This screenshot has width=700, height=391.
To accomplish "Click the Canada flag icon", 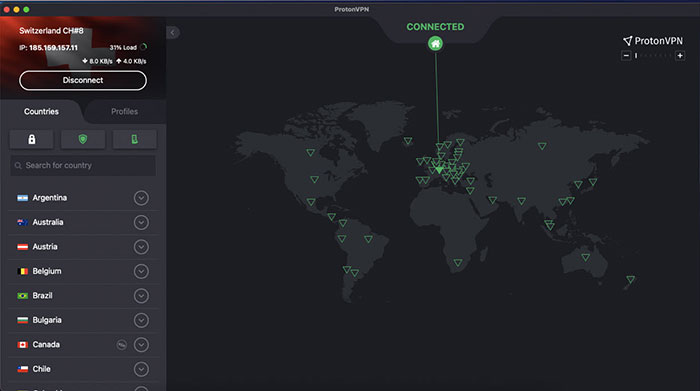I will coord(22,345).
